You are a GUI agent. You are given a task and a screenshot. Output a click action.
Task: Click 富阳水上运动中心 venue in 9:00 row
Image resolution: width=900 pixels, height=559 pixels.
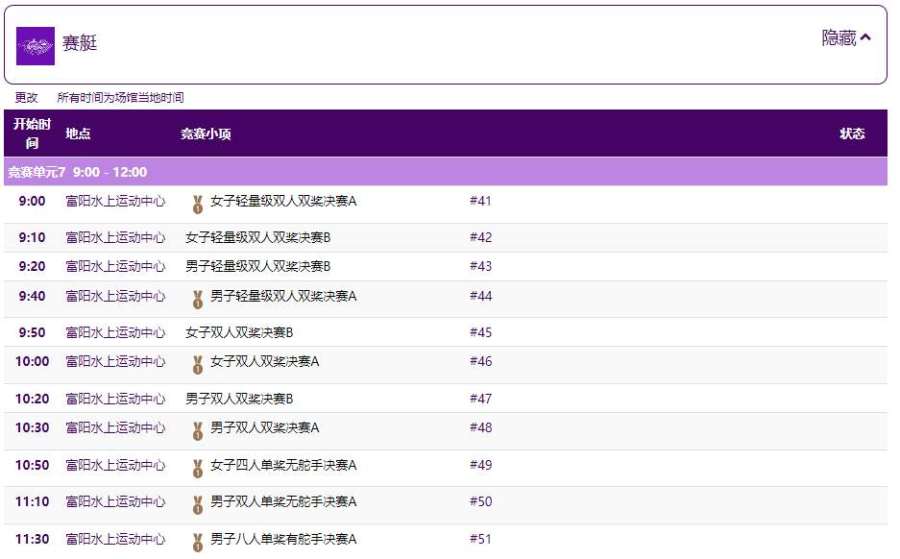[x=115, y=201]
